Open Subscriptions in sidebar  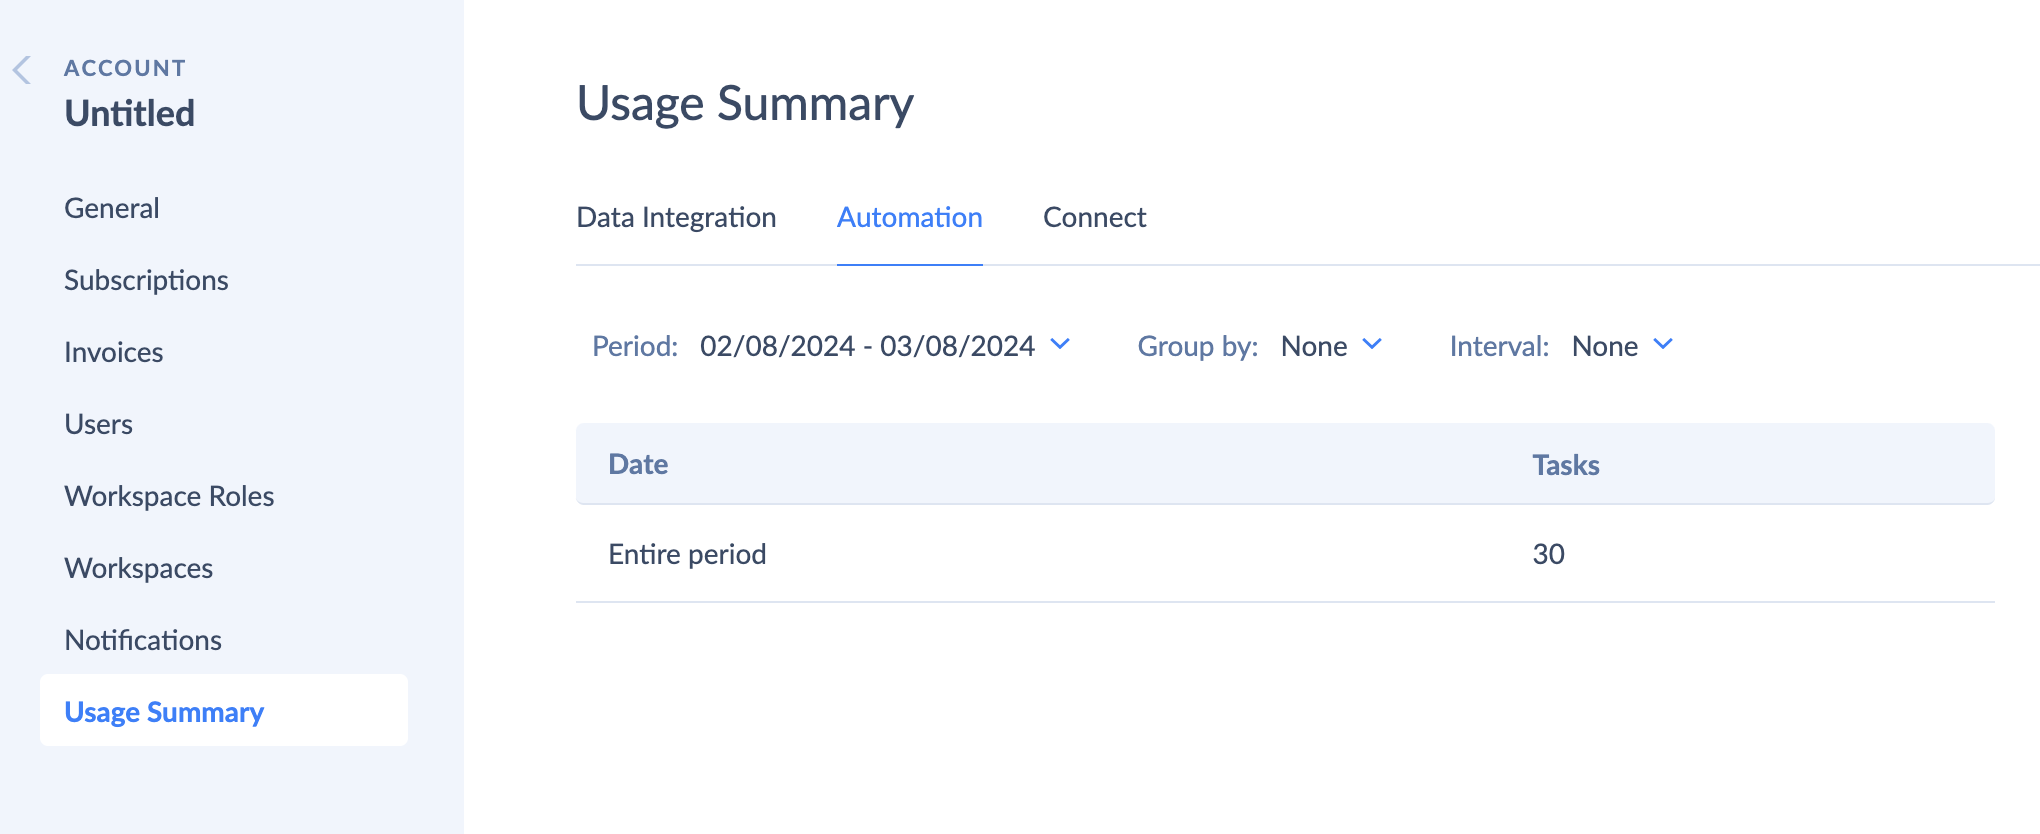(146, 280)
